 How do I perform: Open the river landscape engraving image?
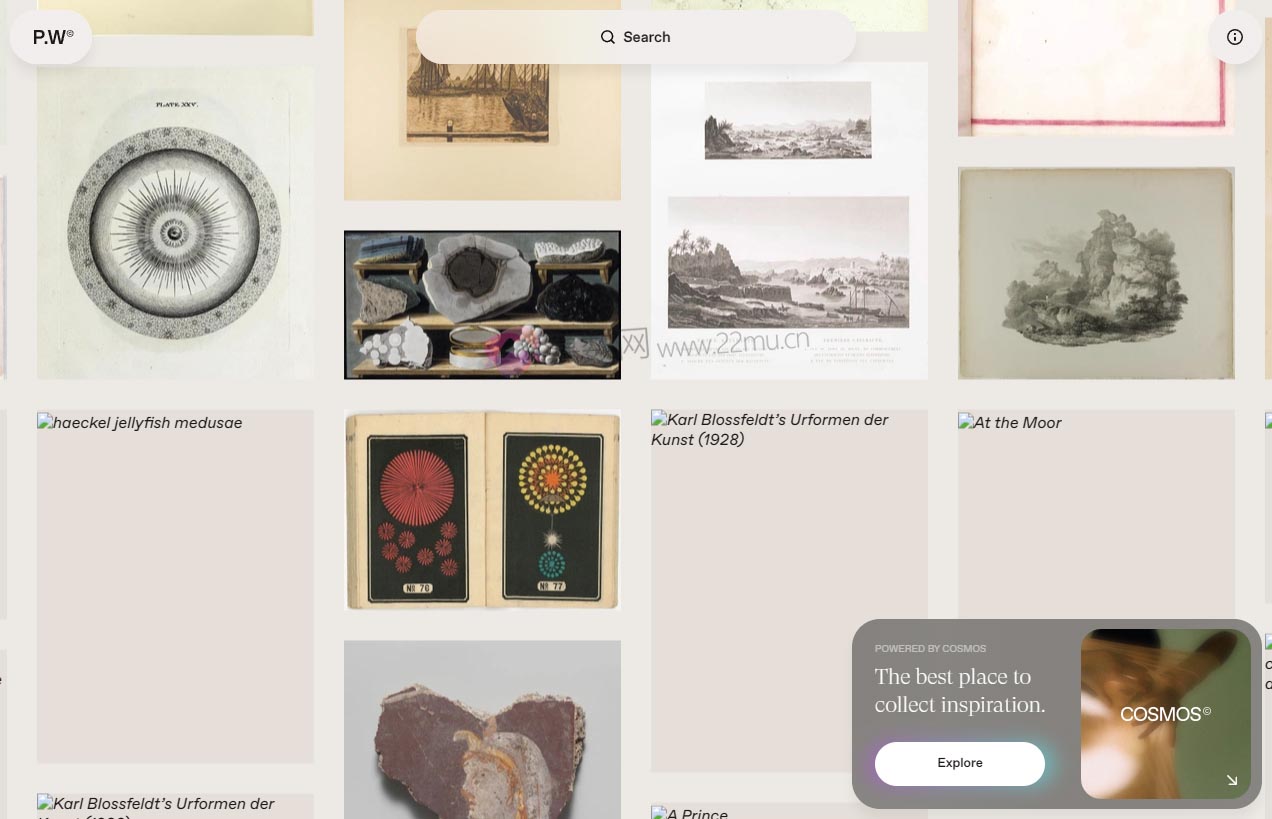click(789, 220)
